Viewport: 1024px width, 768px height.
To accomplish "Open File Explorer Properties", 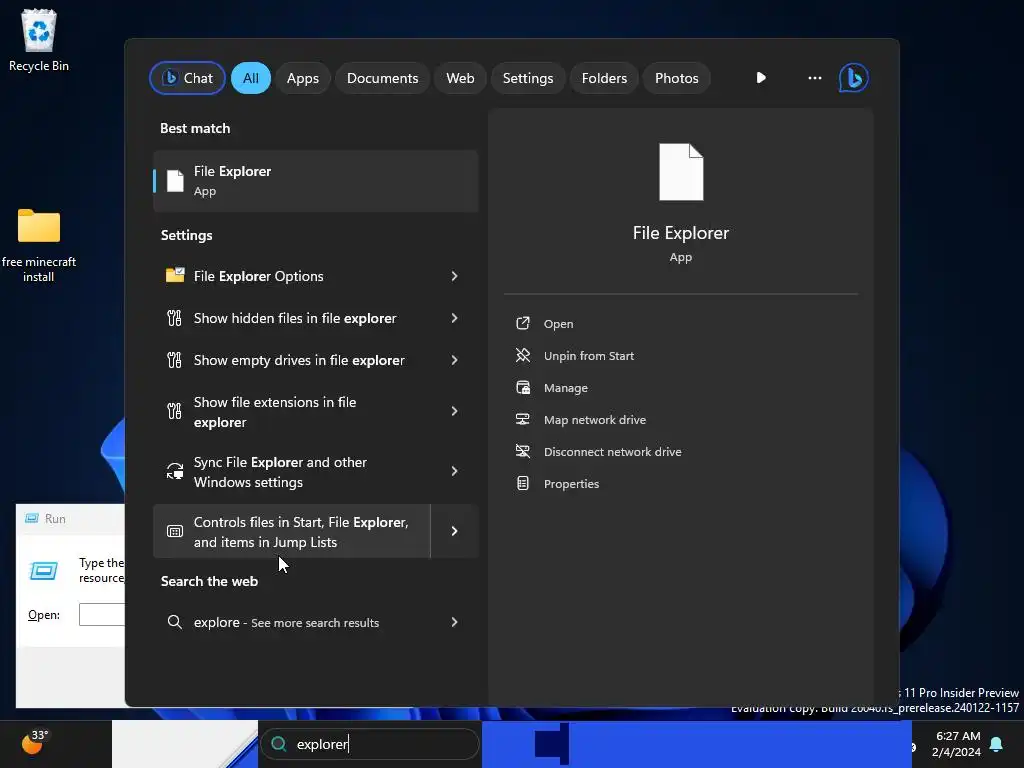I will pyautogui.click(x=571, y=484).
